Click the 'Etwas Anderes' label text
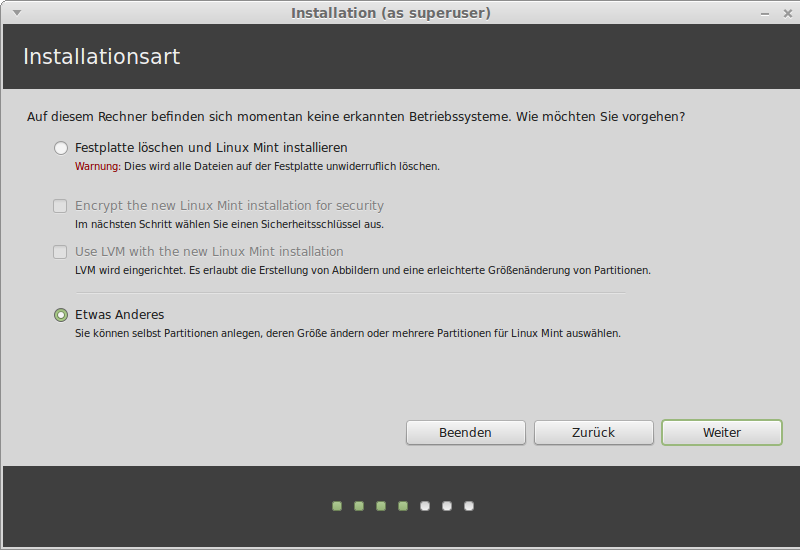This screenshot has width=800, height=550. 119,315
